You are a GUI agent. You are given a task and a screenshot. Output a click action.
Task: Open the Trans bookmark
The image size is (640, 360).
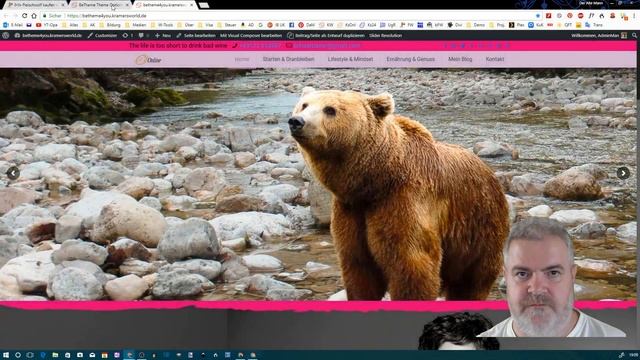tap(594, 25)
